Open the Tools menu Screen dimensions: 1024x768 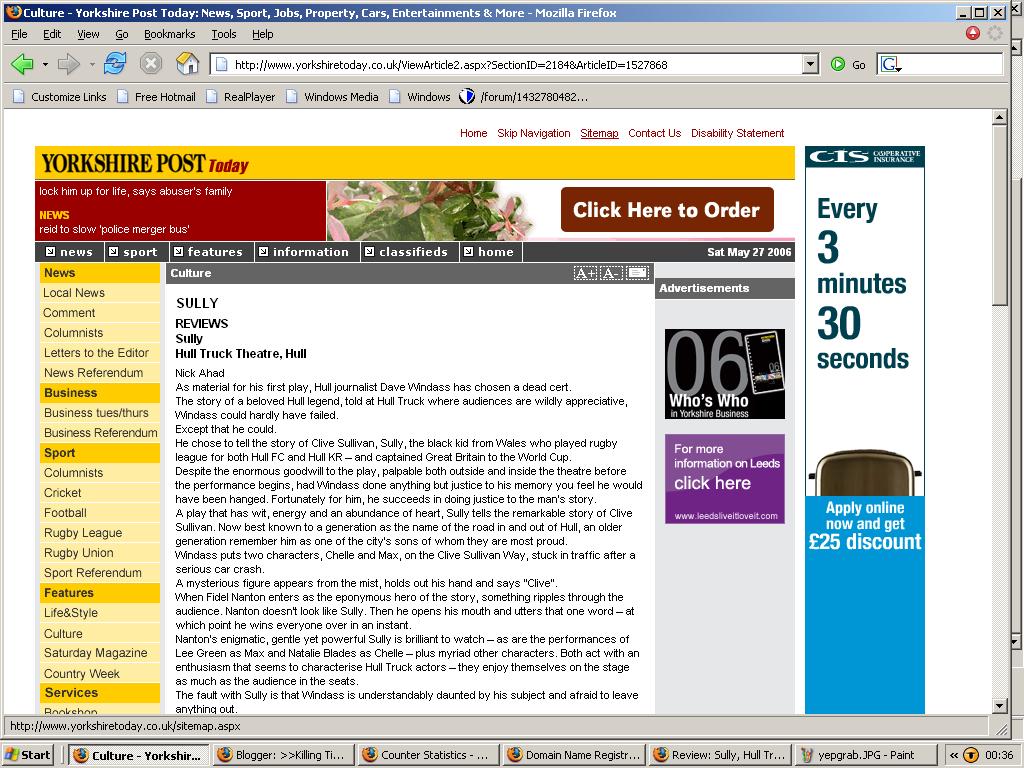tap(223, 34)
